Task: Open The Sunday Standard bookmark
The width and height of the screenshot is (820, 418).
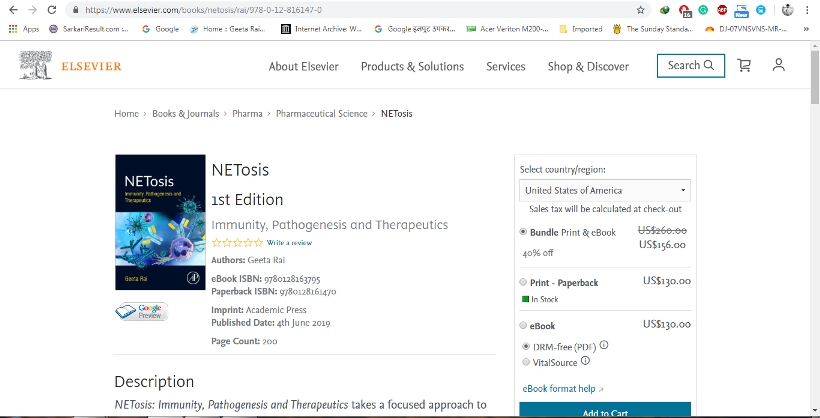Action: (653, 29)
